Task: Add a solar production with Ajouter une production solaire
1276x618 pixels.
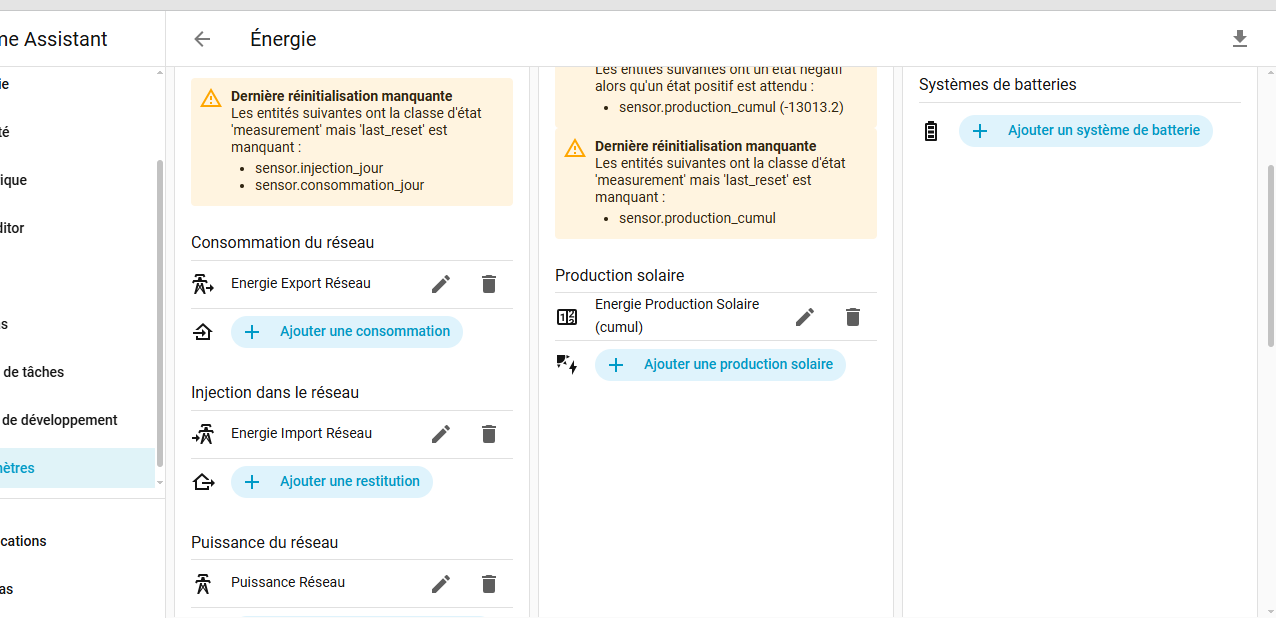Action: (720, 365)
